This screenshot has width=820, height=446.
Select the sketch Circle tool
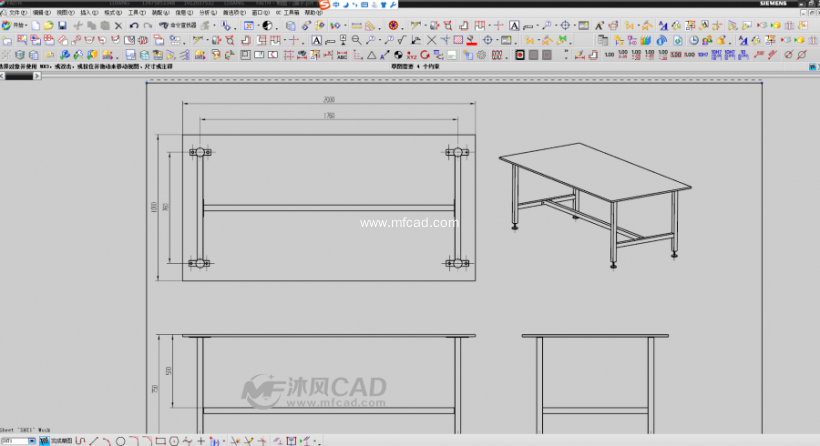120,441
